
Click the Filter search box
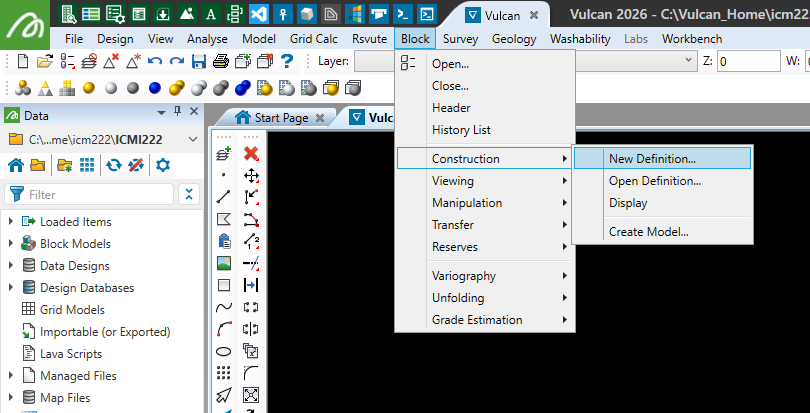pyautogui.click(x=89, y=194)
